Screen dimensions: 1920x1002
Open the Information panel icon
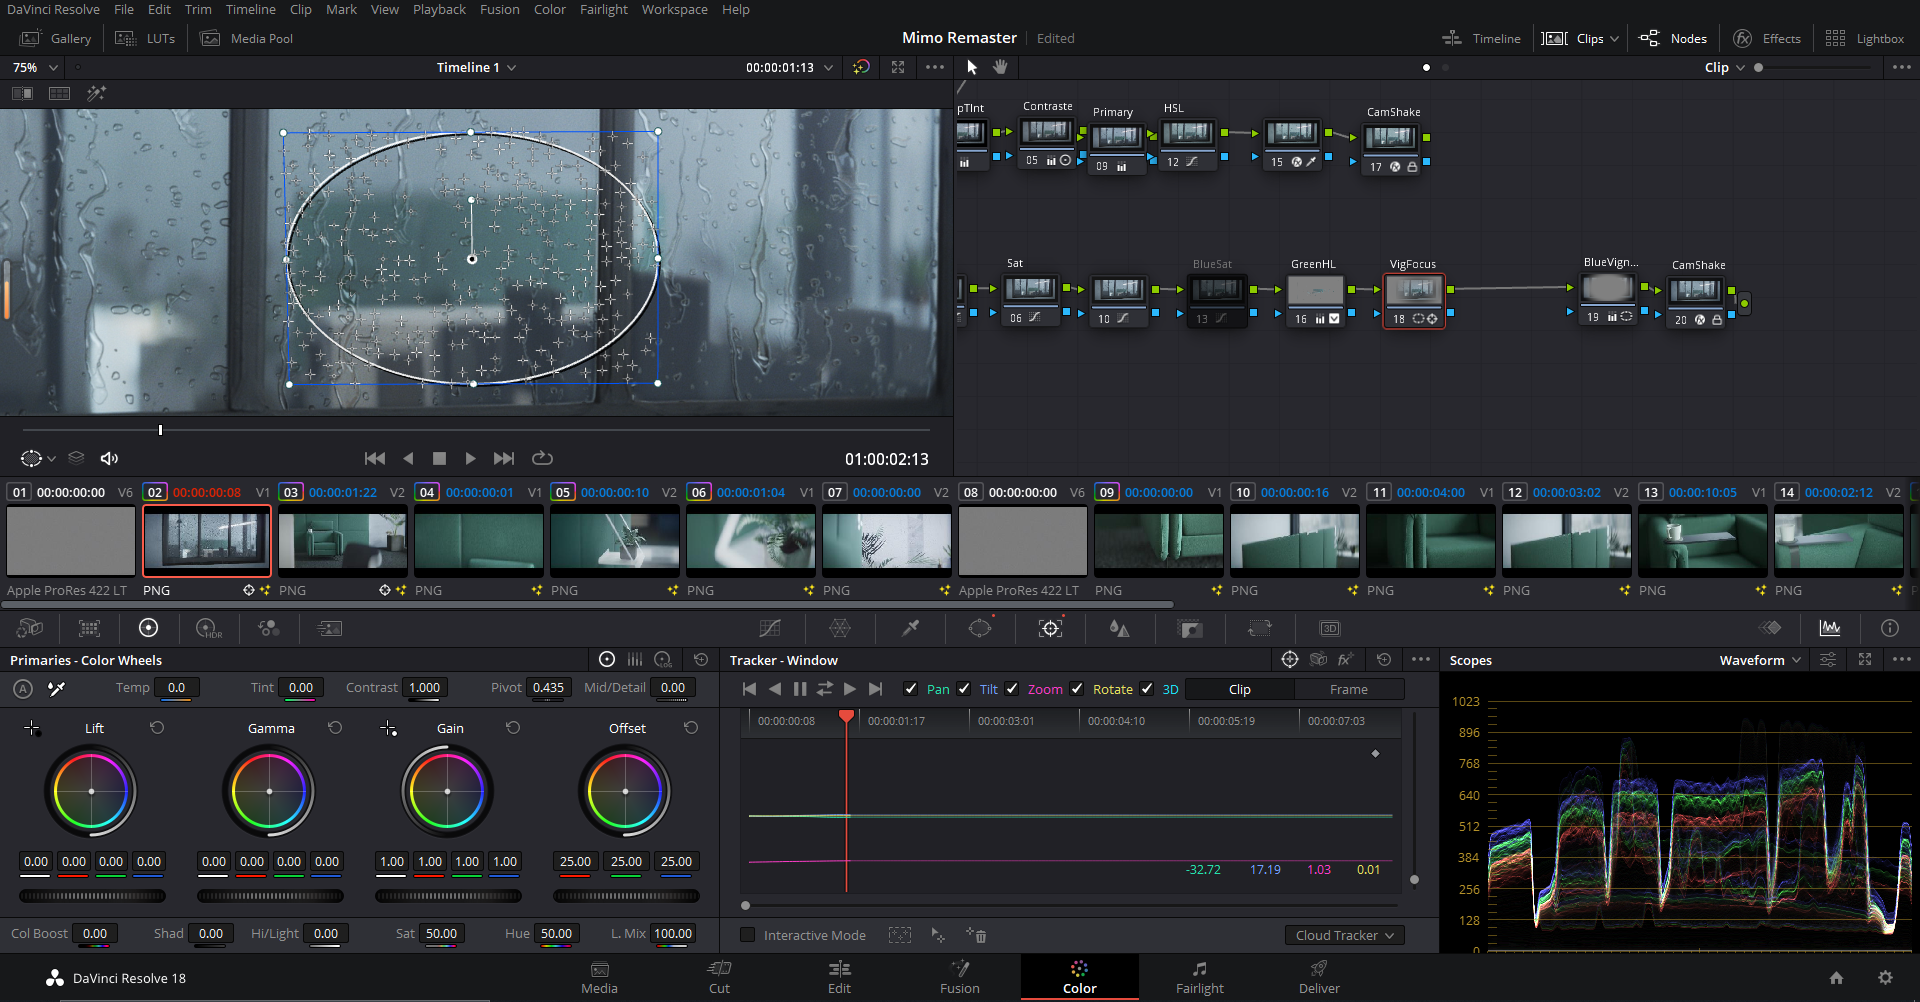pyautogui.click(x=1890, y=628)
